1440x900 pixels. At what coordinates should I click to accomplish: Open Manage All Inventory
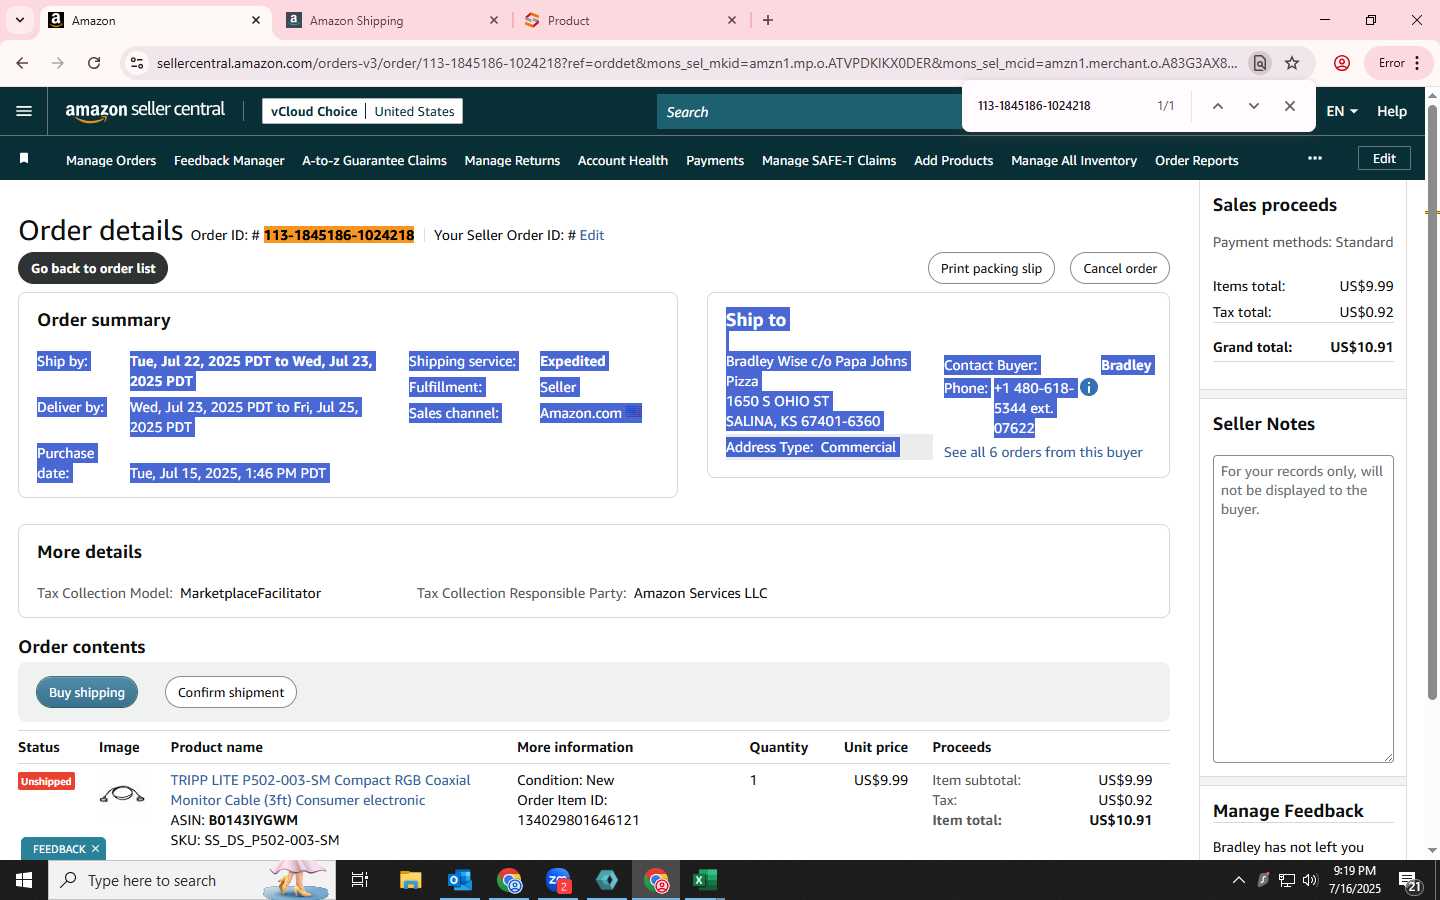[x=1074, y=160]
